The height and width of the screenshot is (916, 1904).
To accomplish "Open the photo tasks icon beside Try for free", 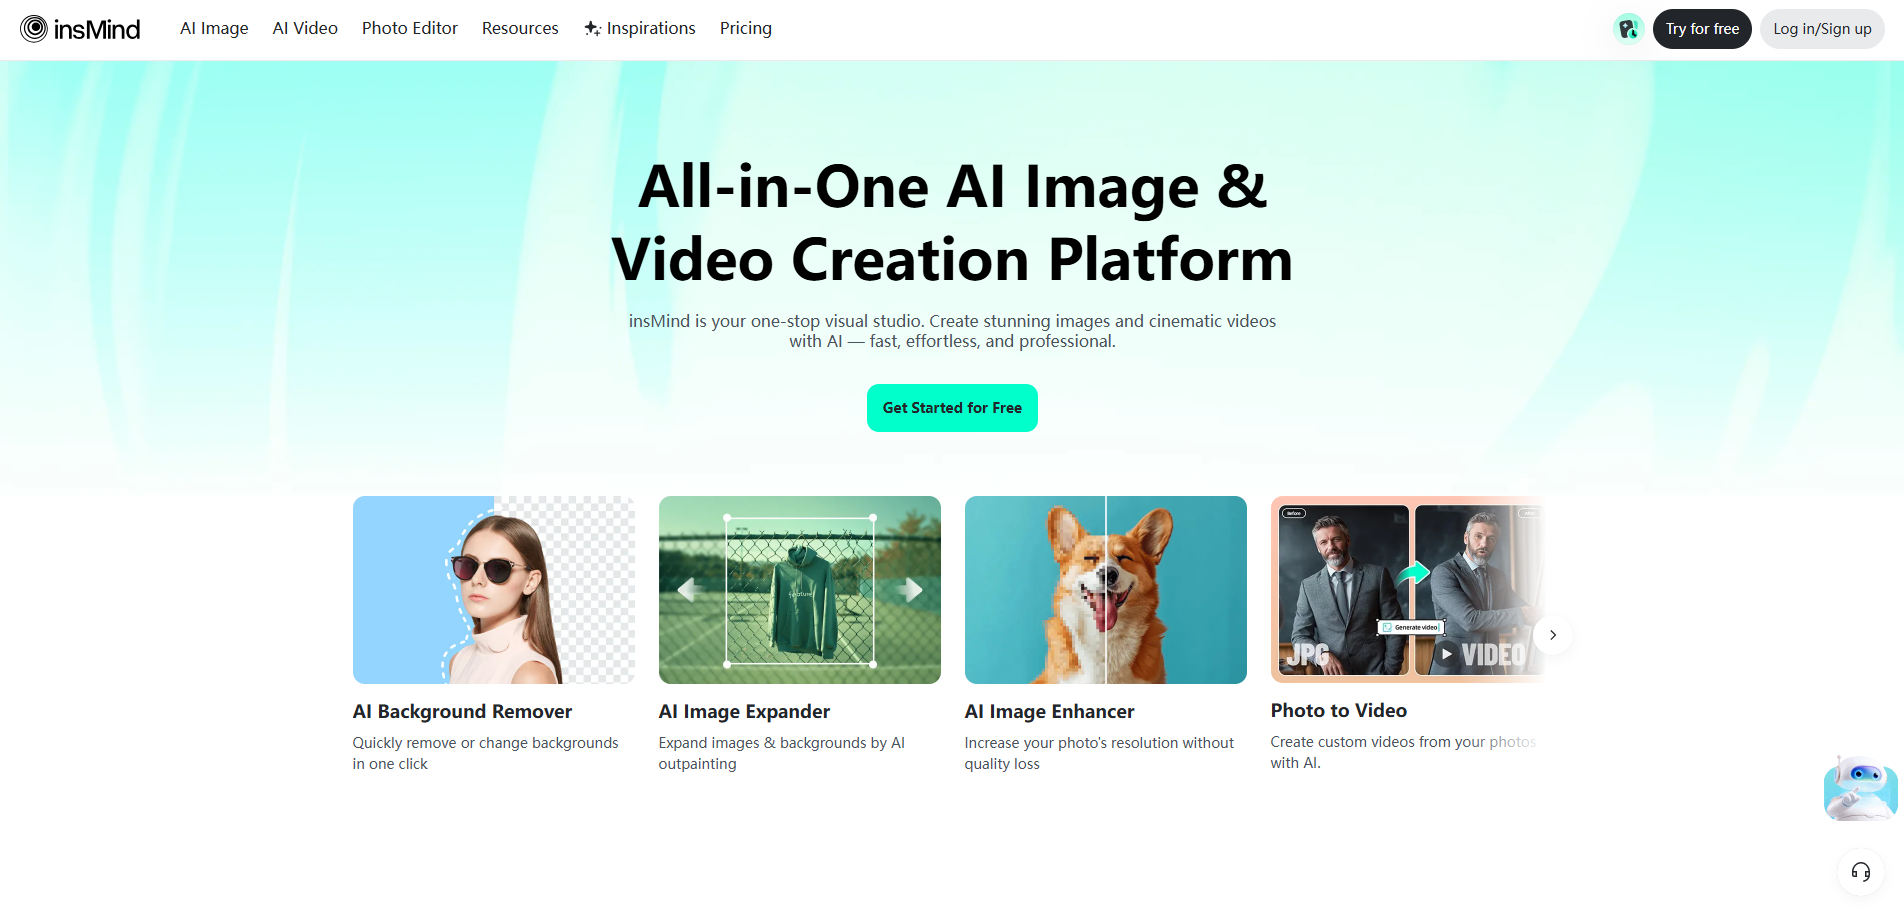I will click(x=1628, y=28).
